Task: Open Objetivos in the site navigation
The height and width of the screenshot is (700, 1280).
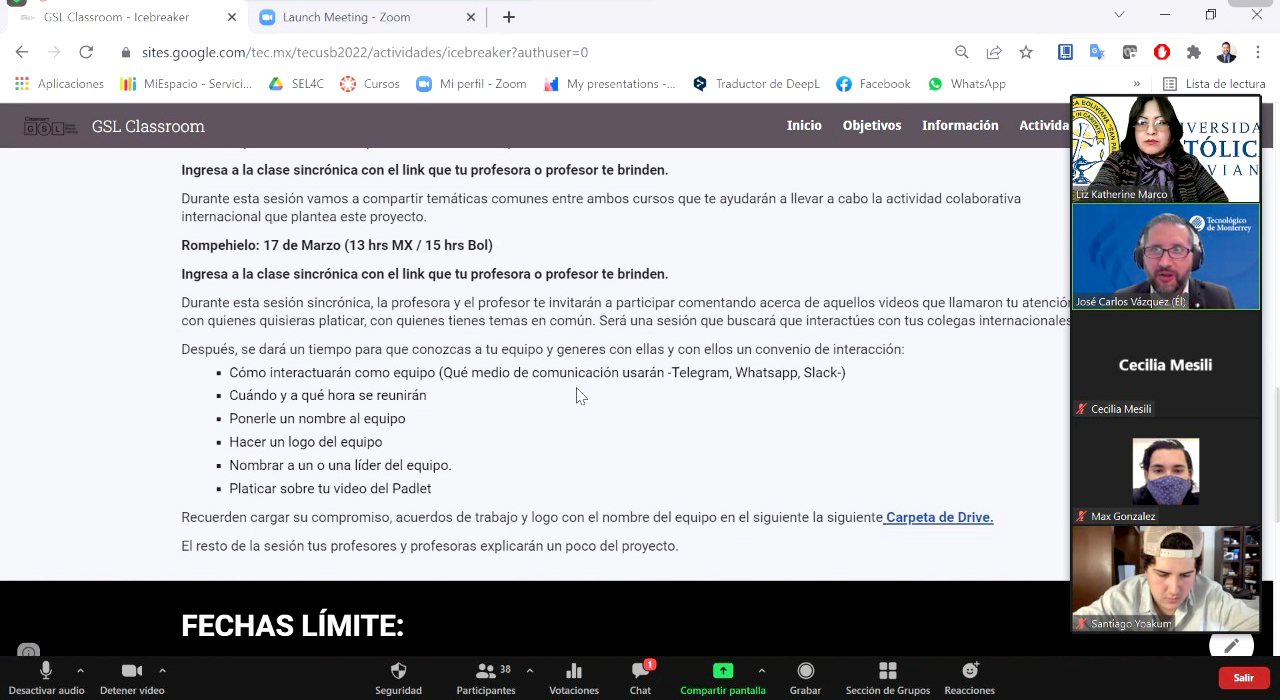Action: coord(871,125)
